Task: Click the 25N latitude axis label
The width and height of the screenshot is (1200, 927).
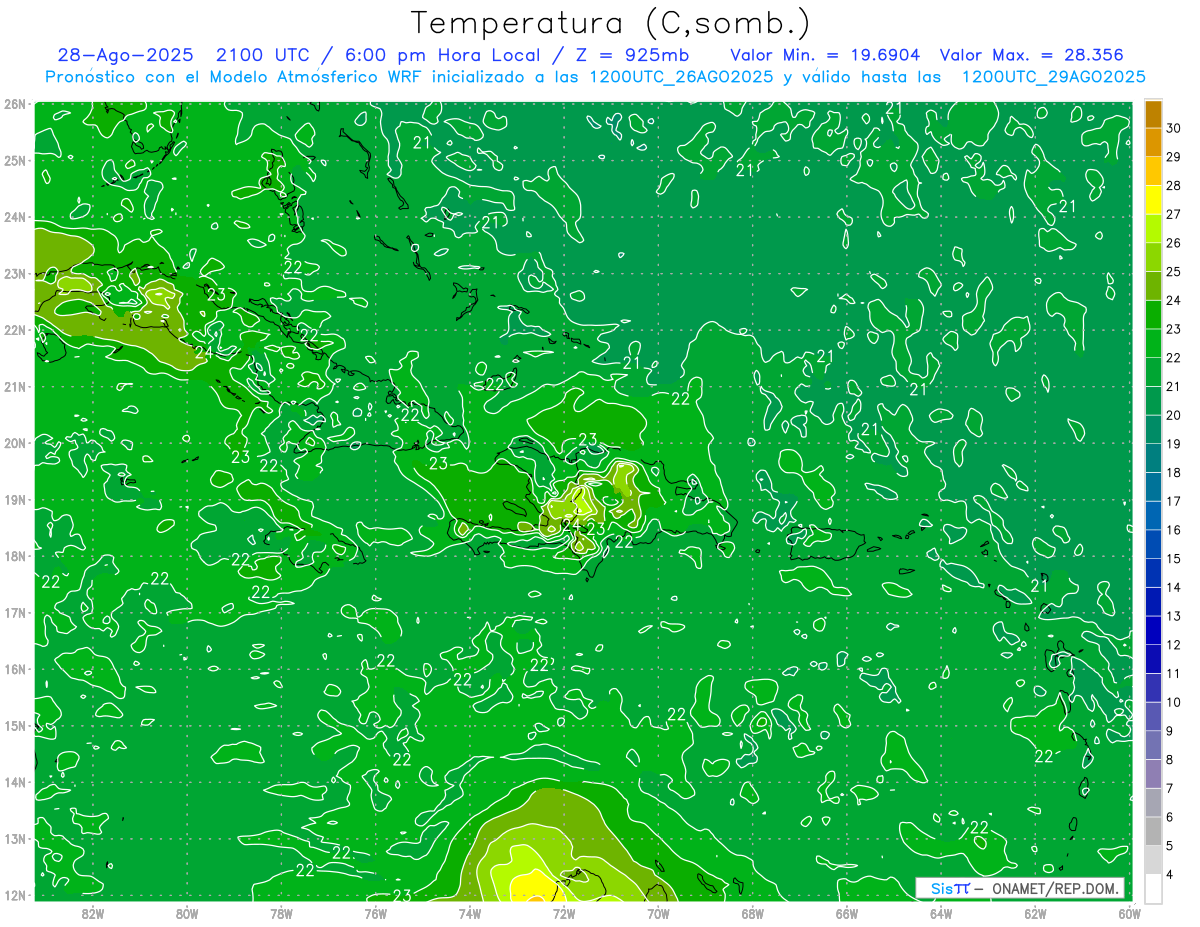Action: click(14, 160)
